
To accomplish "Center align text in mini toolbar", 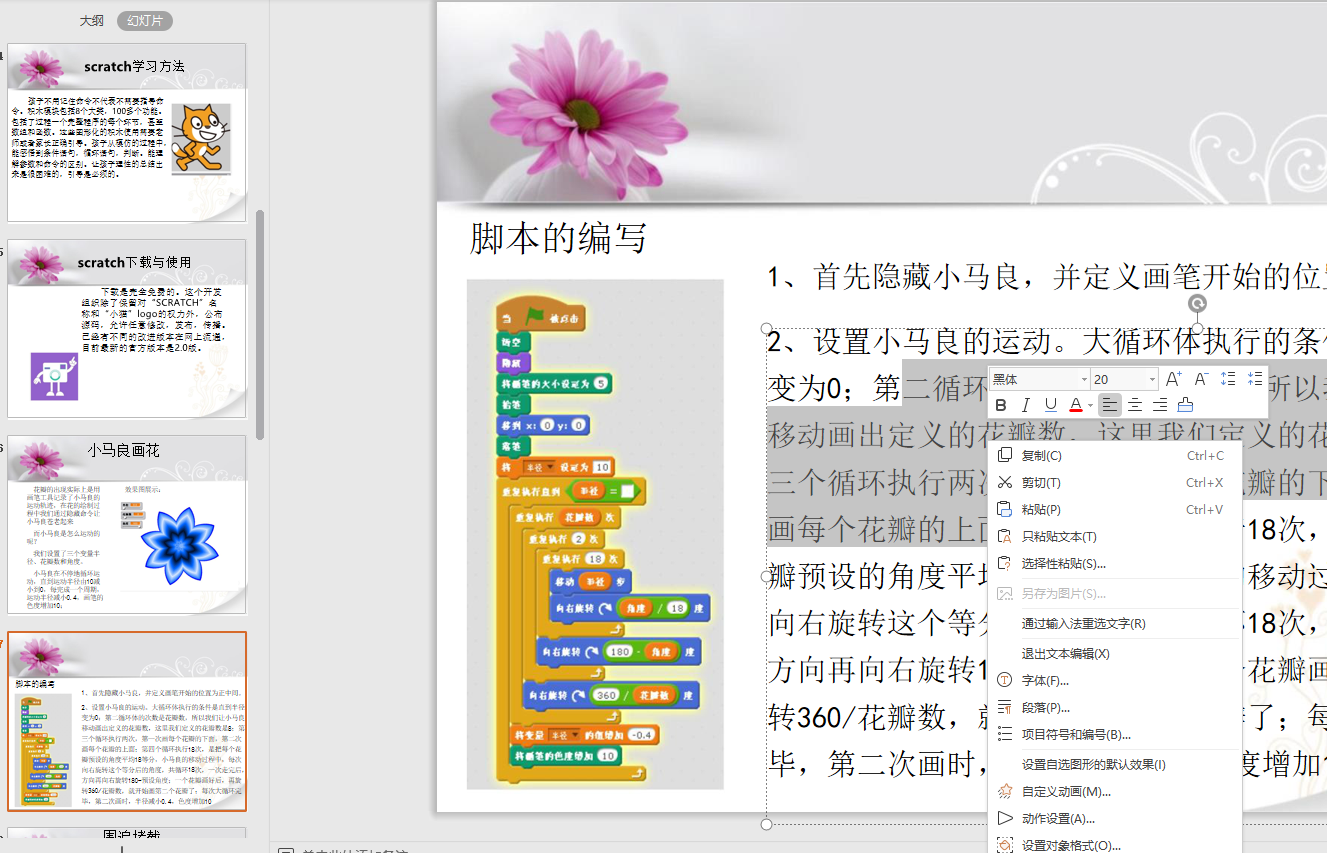I will [1134, 405].
